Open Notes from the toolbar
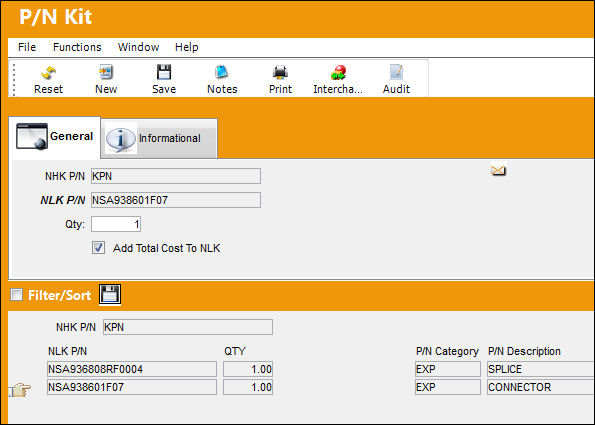 [x=222, y=72]
